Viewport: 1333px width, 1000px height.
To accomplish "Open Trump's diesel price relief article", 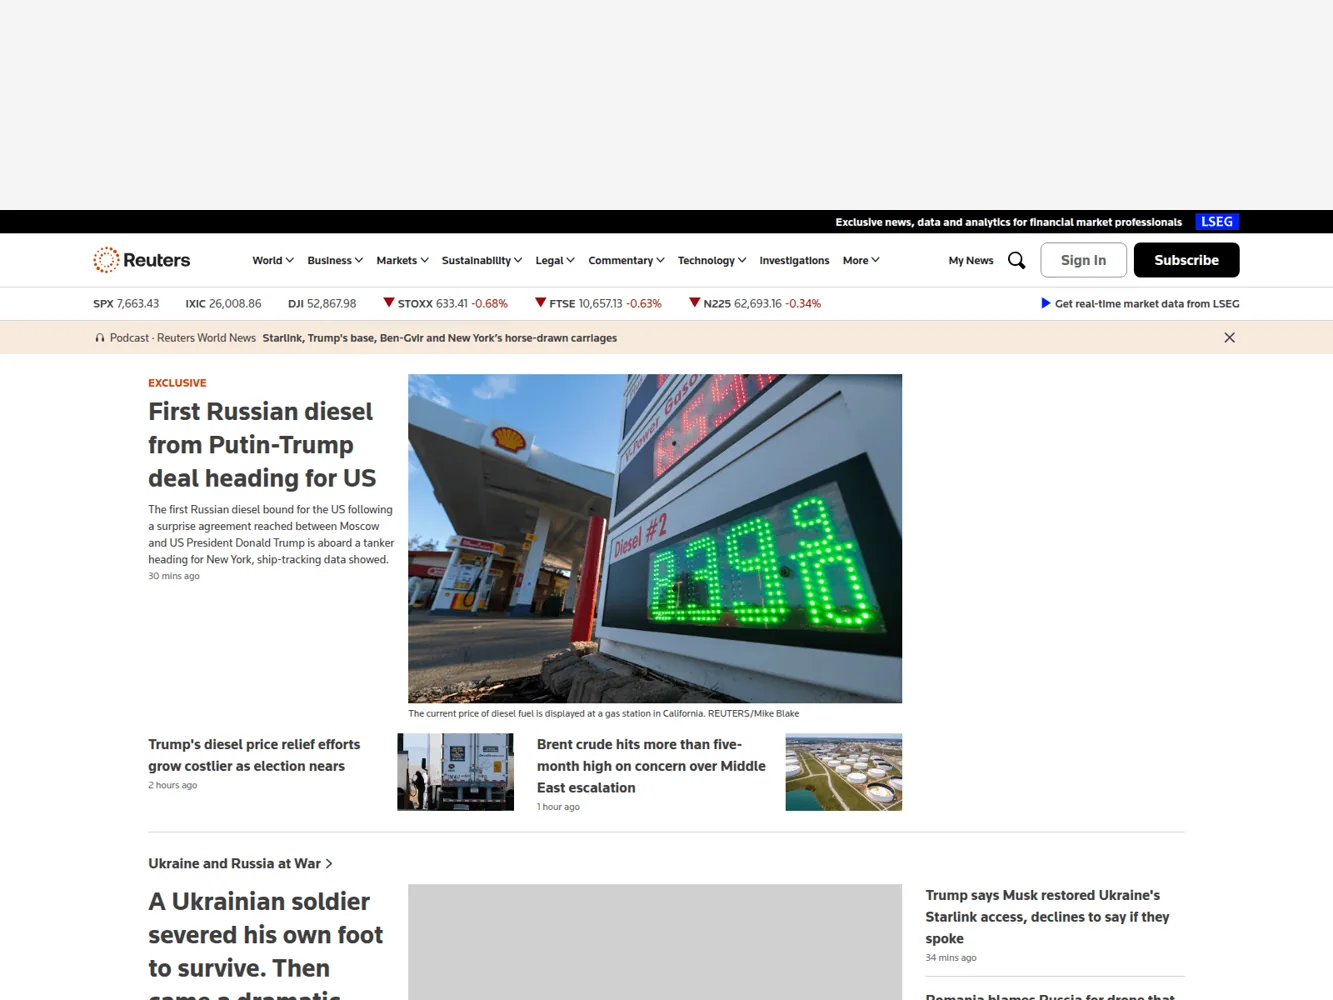I will (x=254, y=755).
